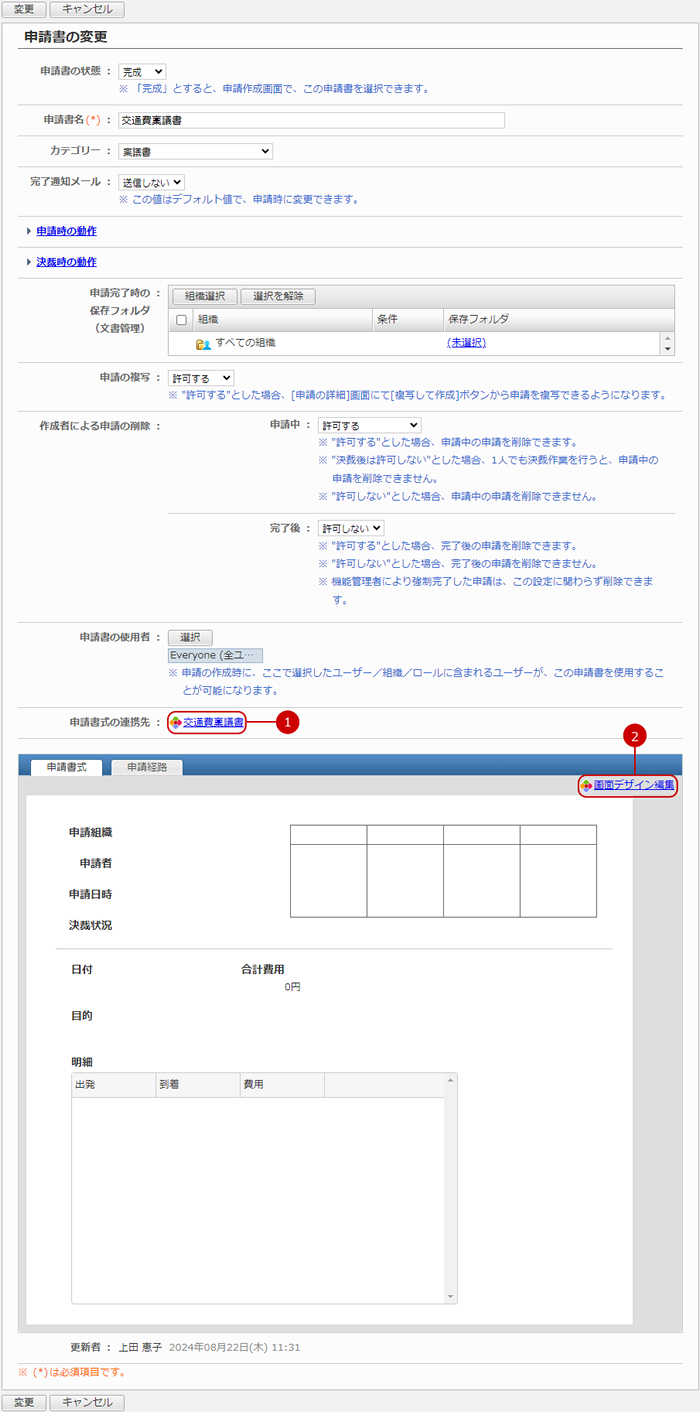
Task: Click the folder list scrollbar down arrow
Action: tap(668, 349)
